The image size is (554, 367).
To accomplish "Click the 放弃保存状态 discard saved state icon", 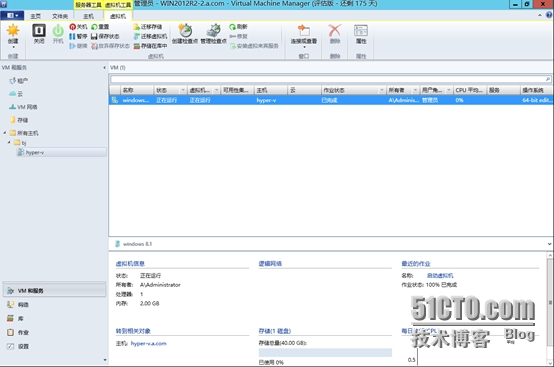I will pyautogui.click(x=94, y=46).
